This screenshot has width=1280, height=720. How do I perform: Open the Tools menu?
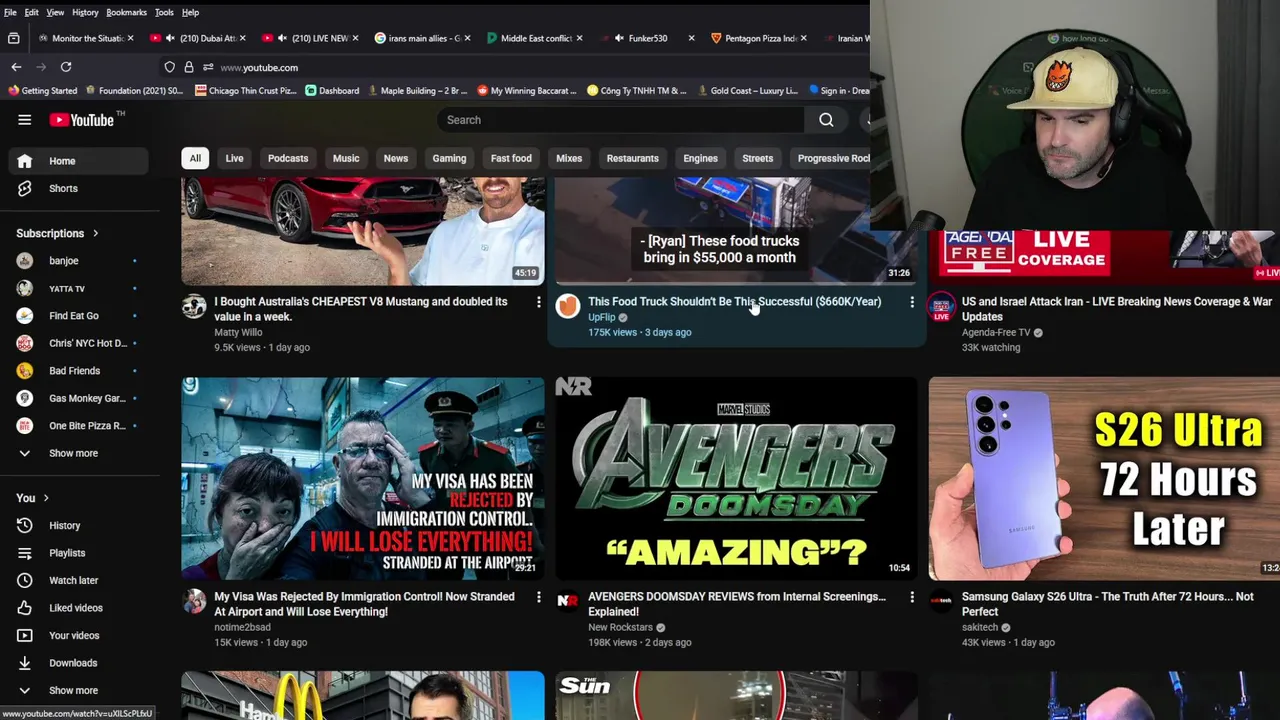click(x=164, y=12)
